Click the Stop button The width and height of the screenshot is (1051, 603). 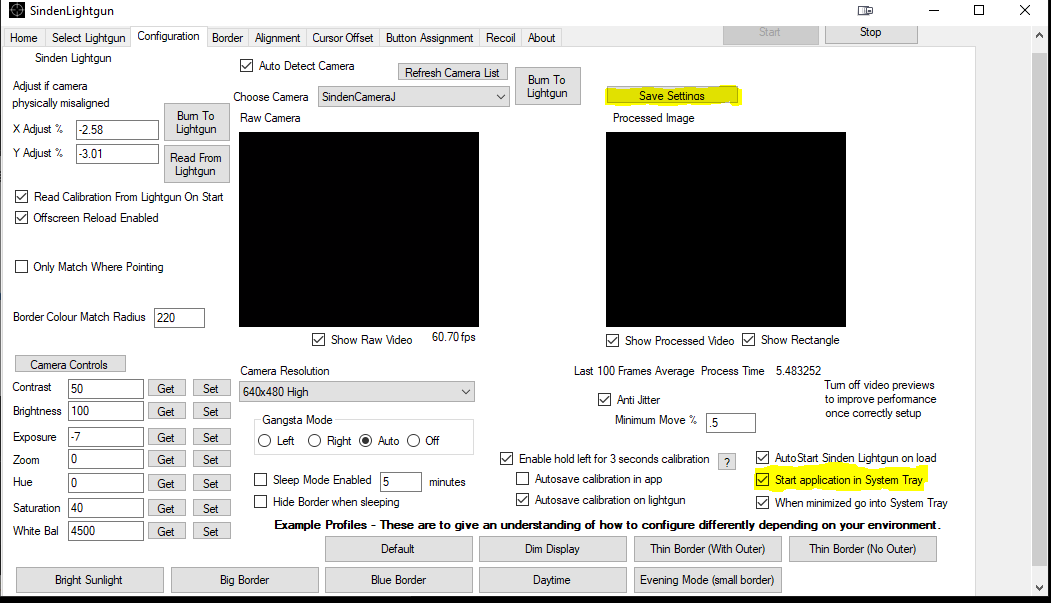point(871,32)
